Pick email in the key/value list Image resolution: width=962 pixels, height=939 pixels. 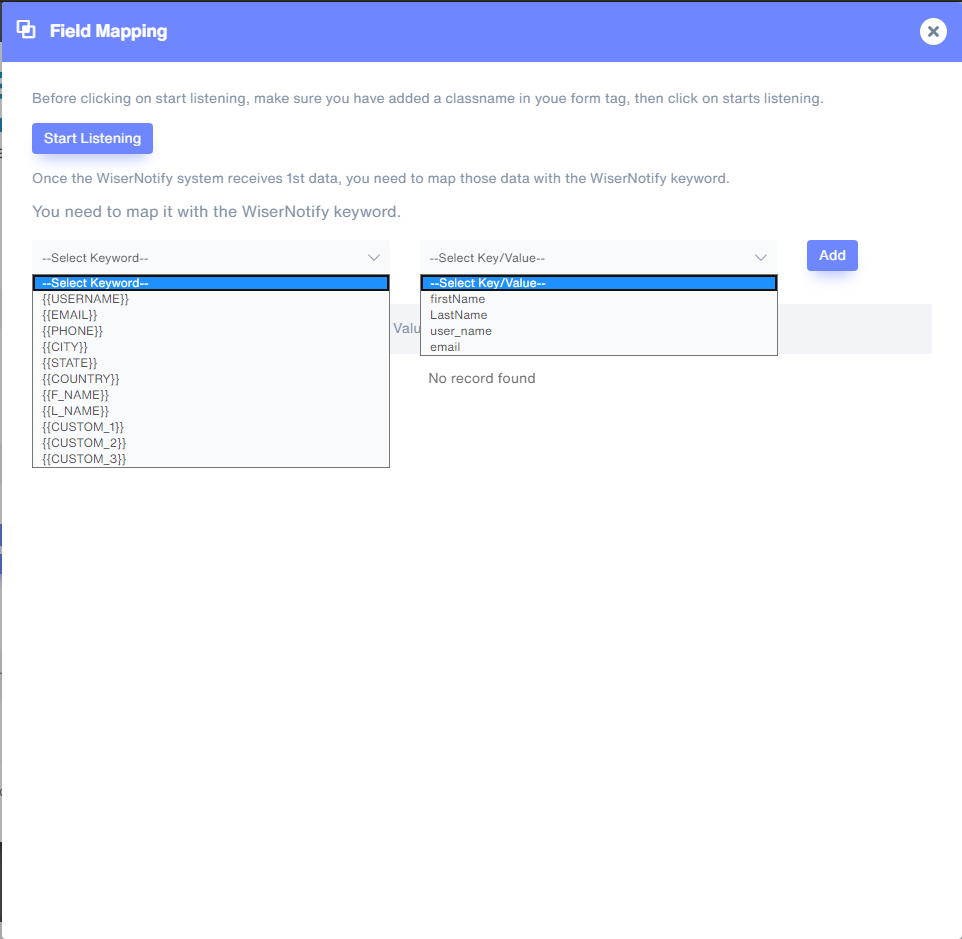coord(445,347)
